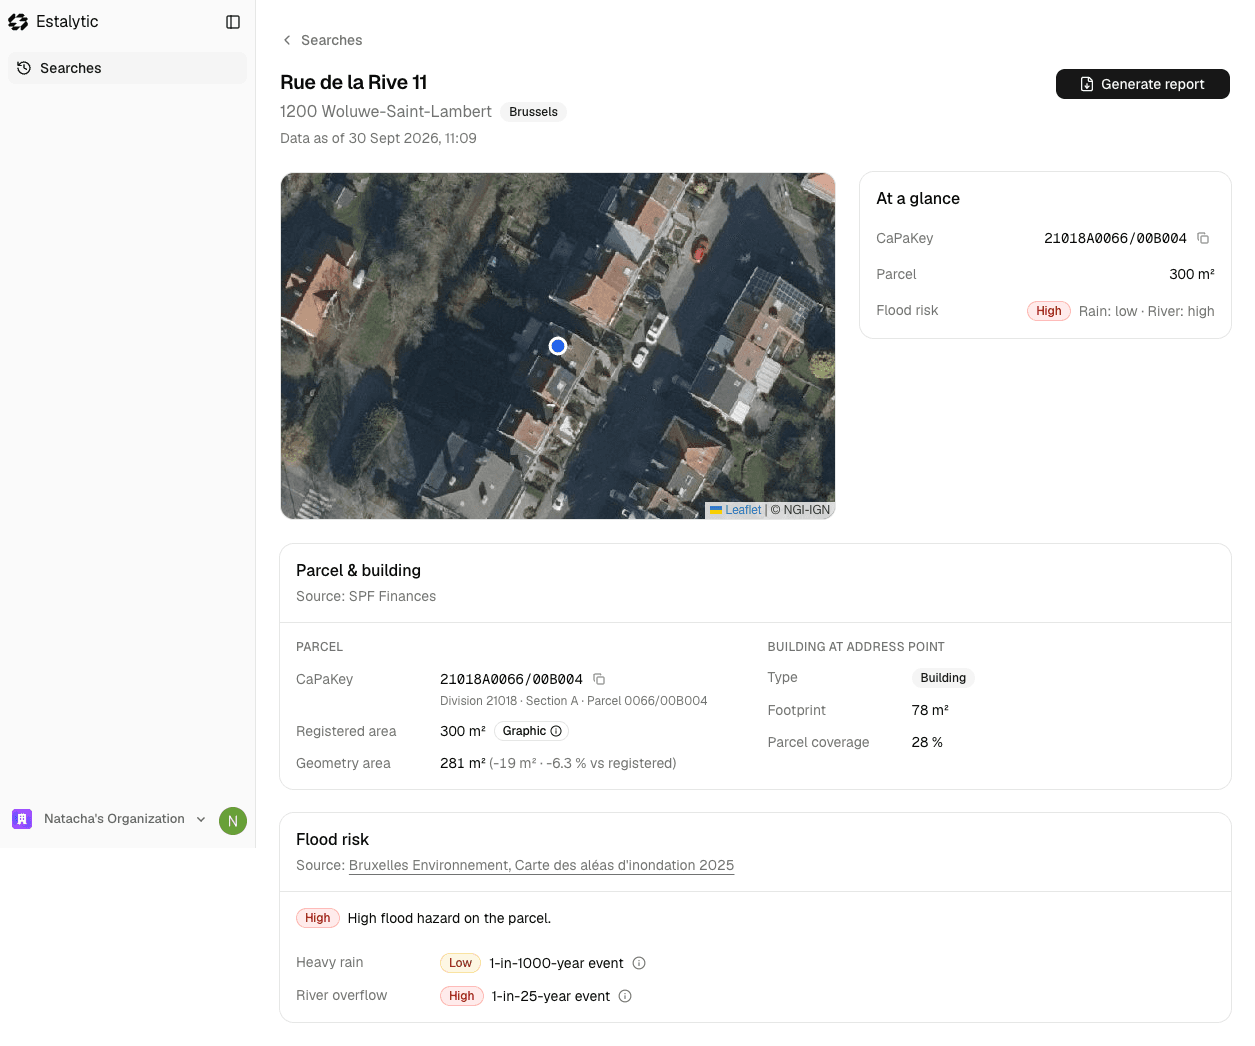This screenshot has width=1255, height=1046.
Task: Click the Geometry area value 281 m²
Action: tap(463, 763)
